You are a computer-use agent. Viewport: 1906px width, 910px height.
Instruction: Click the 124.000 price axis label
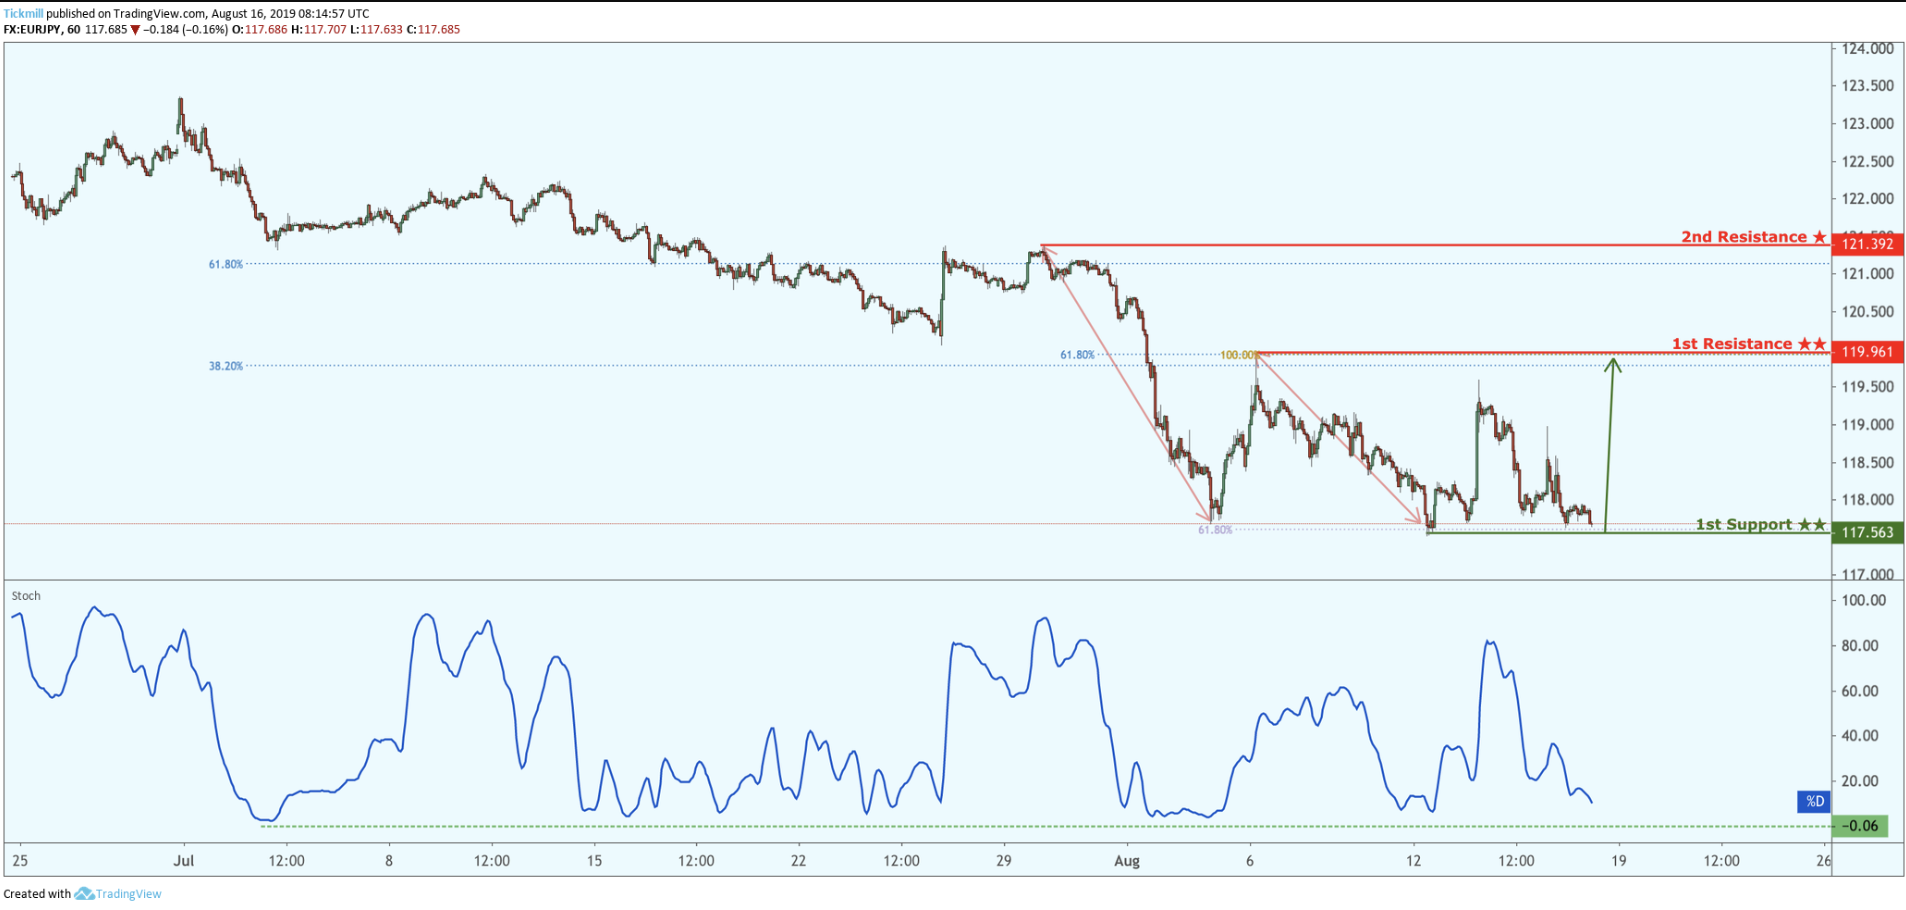1868,48
